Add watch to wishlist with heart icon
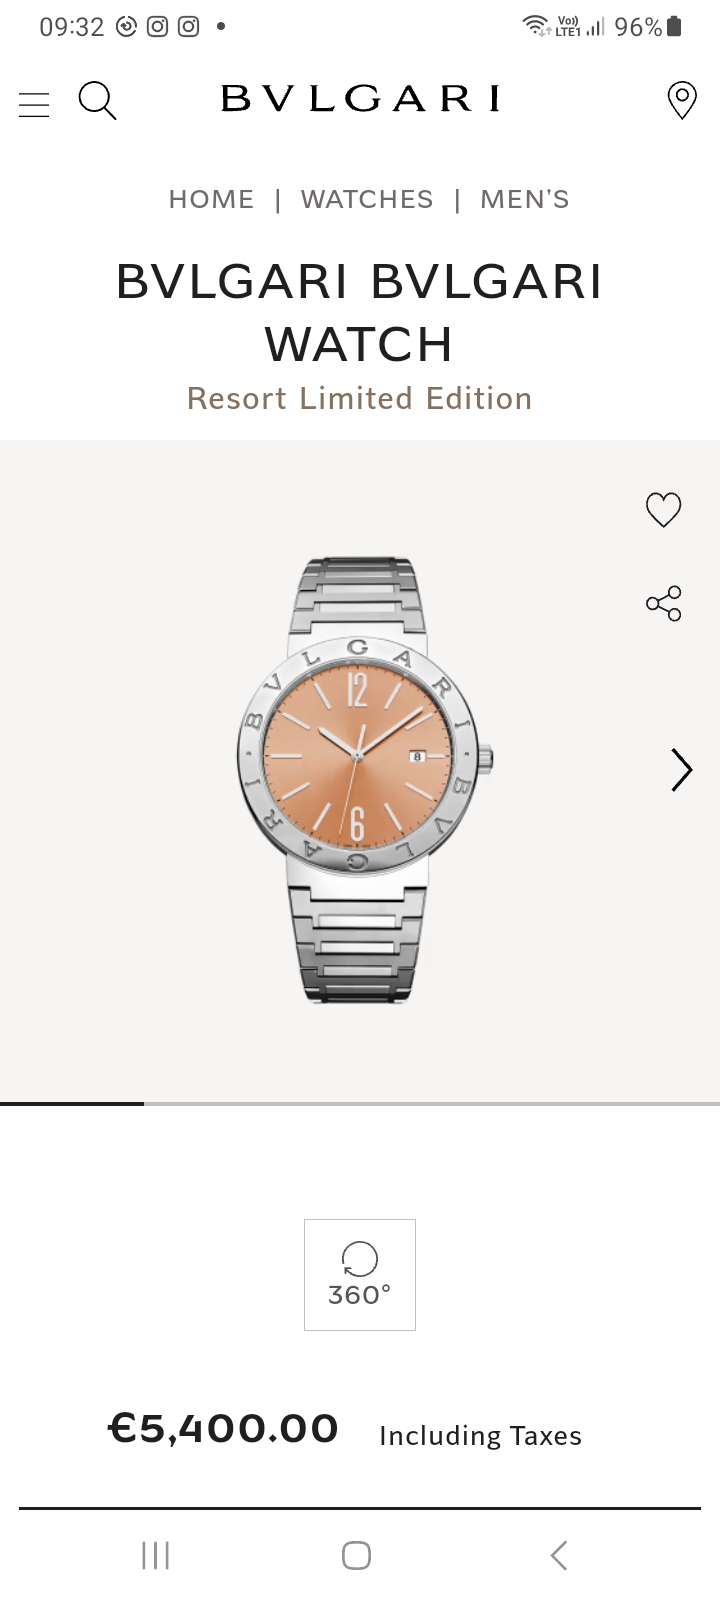720x1600 pixels. point(663,510)
